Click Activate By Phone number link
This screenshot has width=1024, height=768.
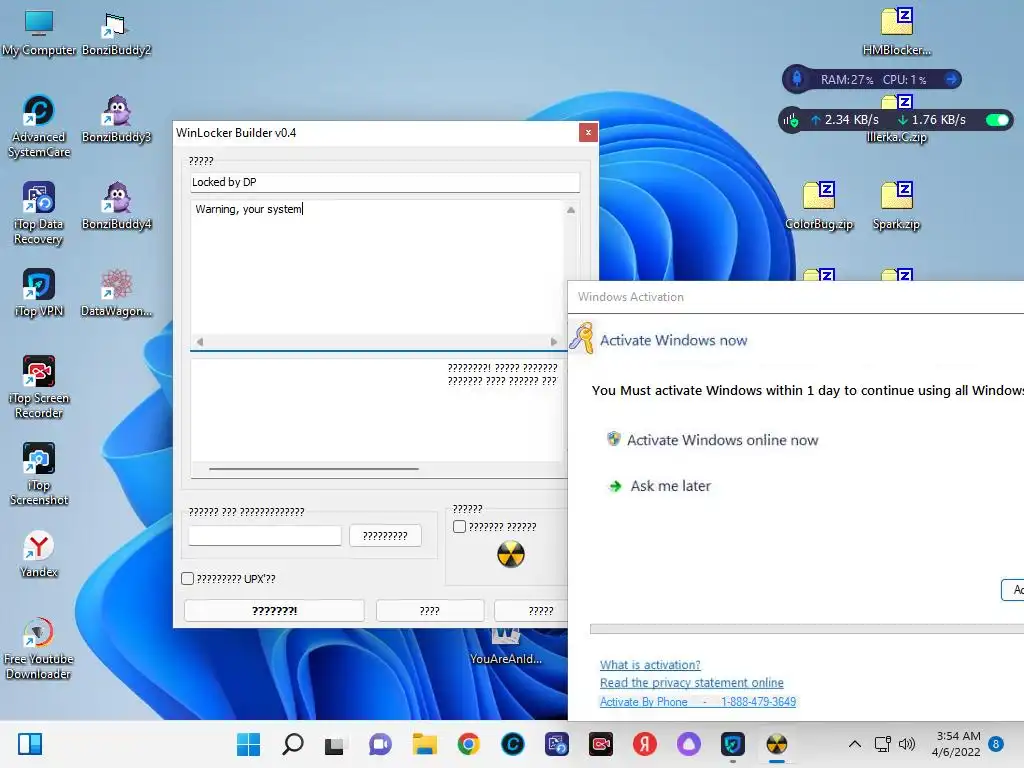697,701
